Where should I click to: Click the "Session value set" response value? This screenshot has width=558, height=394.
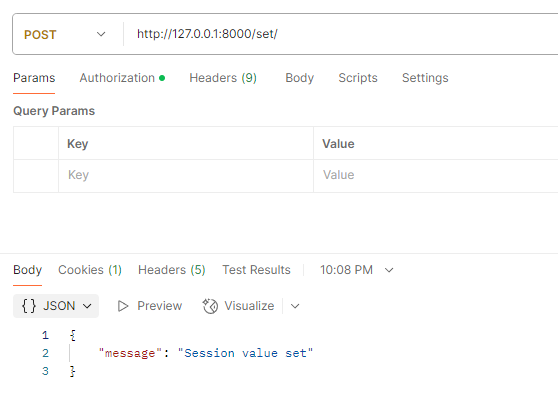pyautogui.click(x=245, y=353)
